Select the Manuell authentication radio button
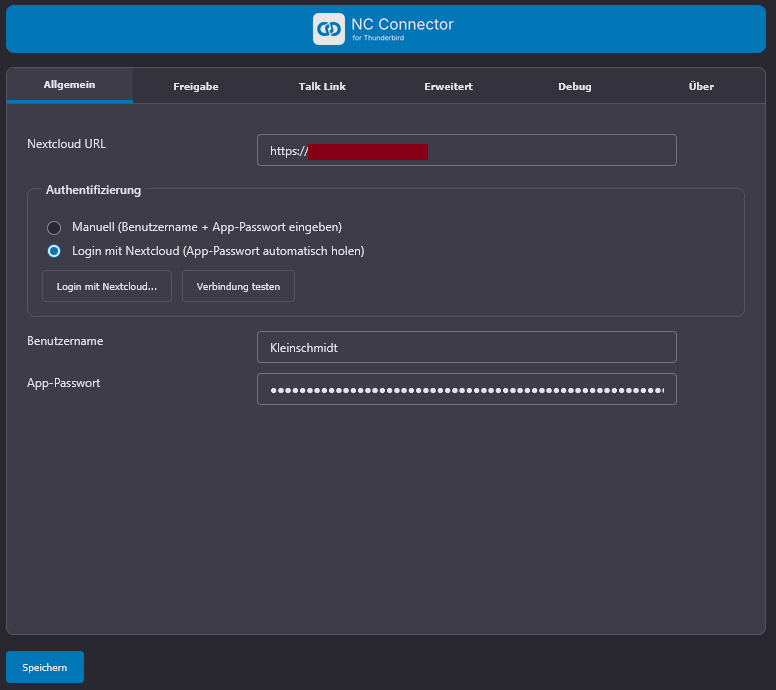776x690 pixels. click(x=54, y=227)
